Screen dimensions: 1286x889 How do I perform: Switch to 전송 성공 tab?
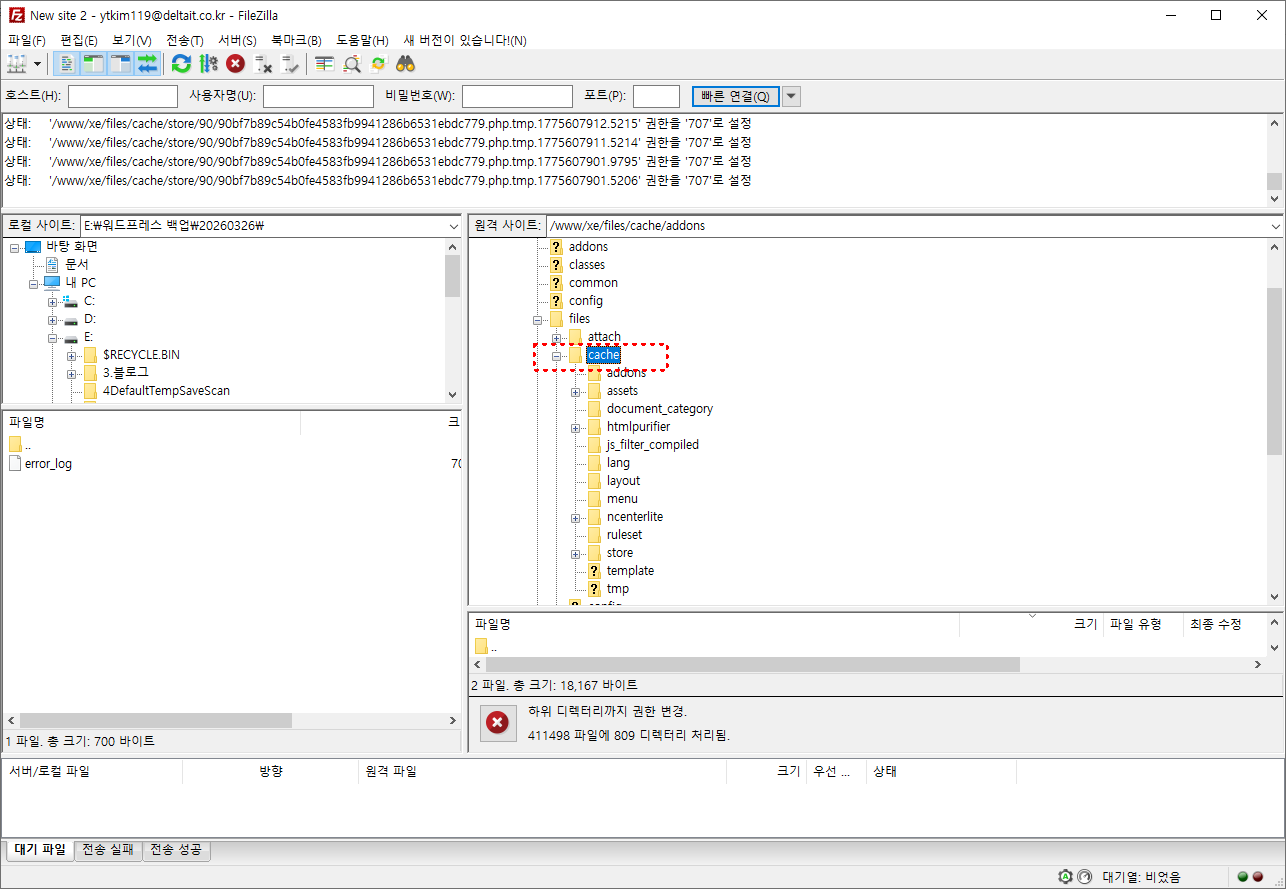pos(177,850)
